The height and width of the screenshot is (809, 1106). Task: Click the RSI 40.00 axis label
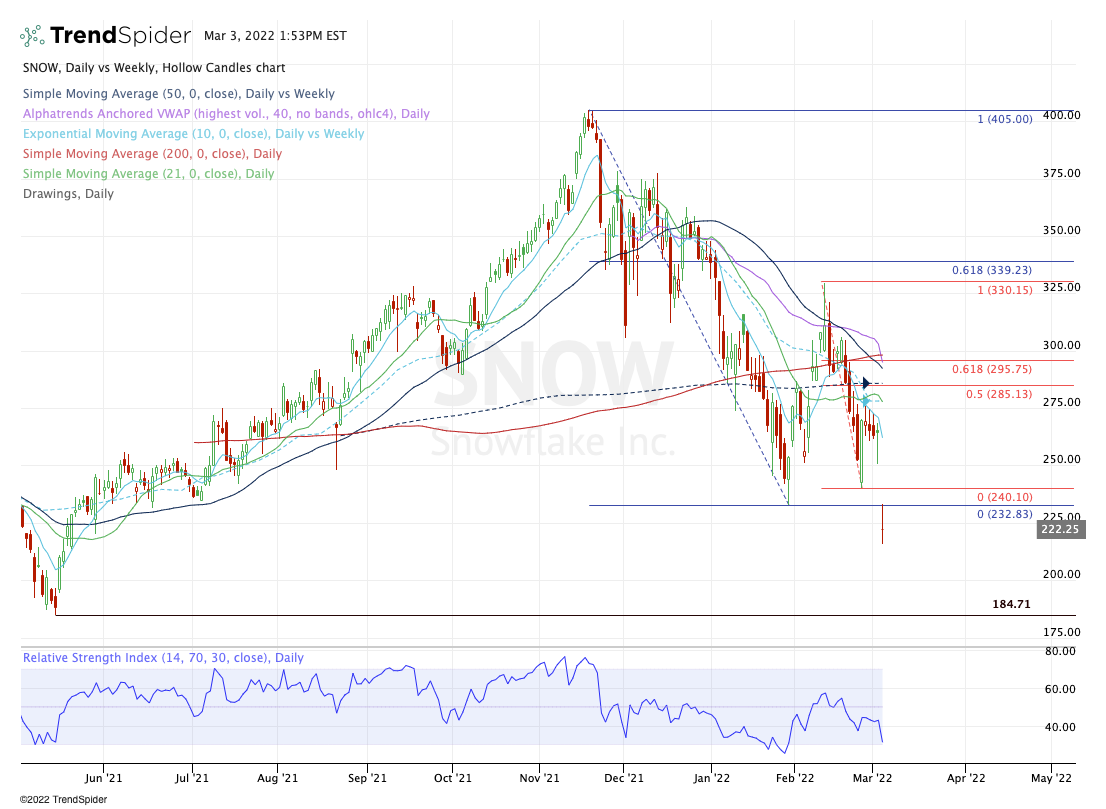1059,727
